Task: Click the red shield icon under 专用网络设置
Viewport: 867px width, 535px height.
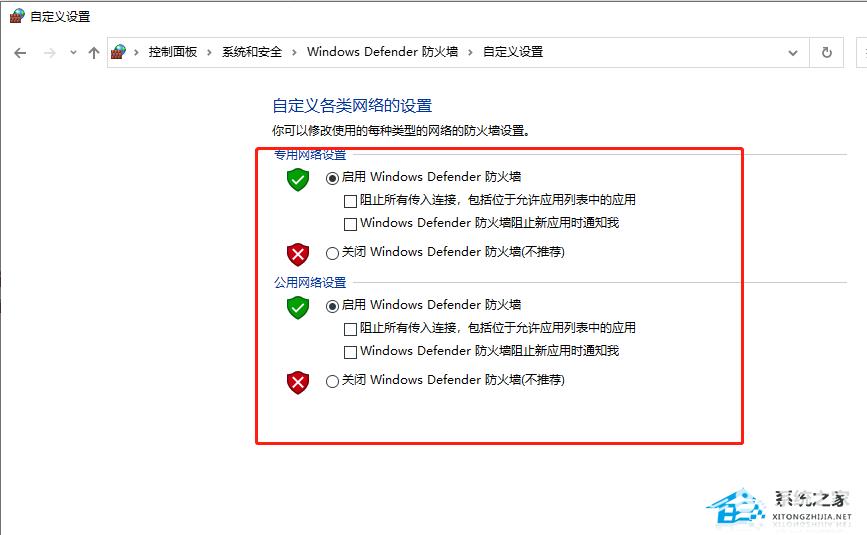Action: 297,254
